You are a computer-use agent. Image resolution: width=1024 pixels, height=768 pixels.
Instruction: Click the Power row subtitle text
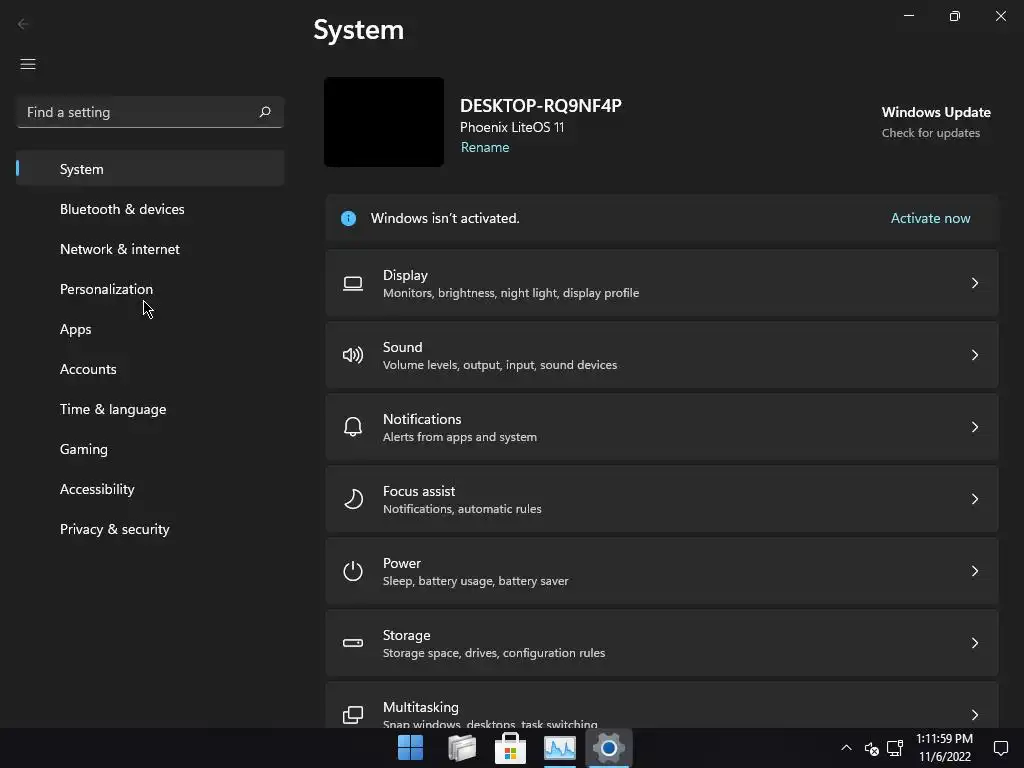coord(475,581)
